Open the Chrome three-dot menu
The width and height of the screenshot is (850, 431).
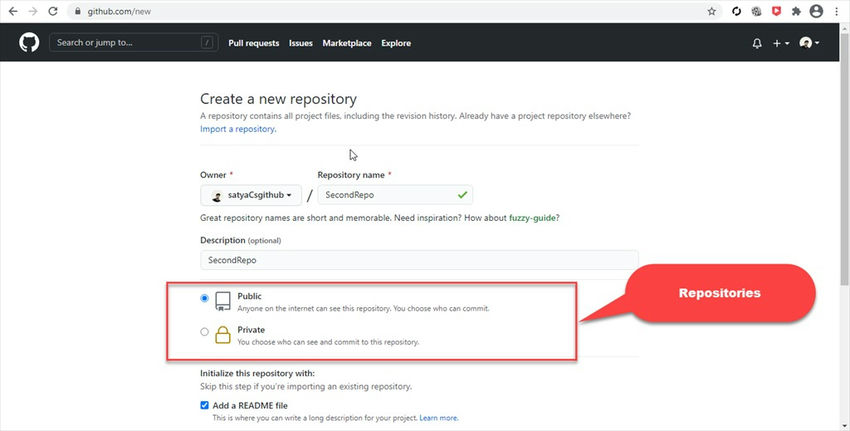pos(836,11)
